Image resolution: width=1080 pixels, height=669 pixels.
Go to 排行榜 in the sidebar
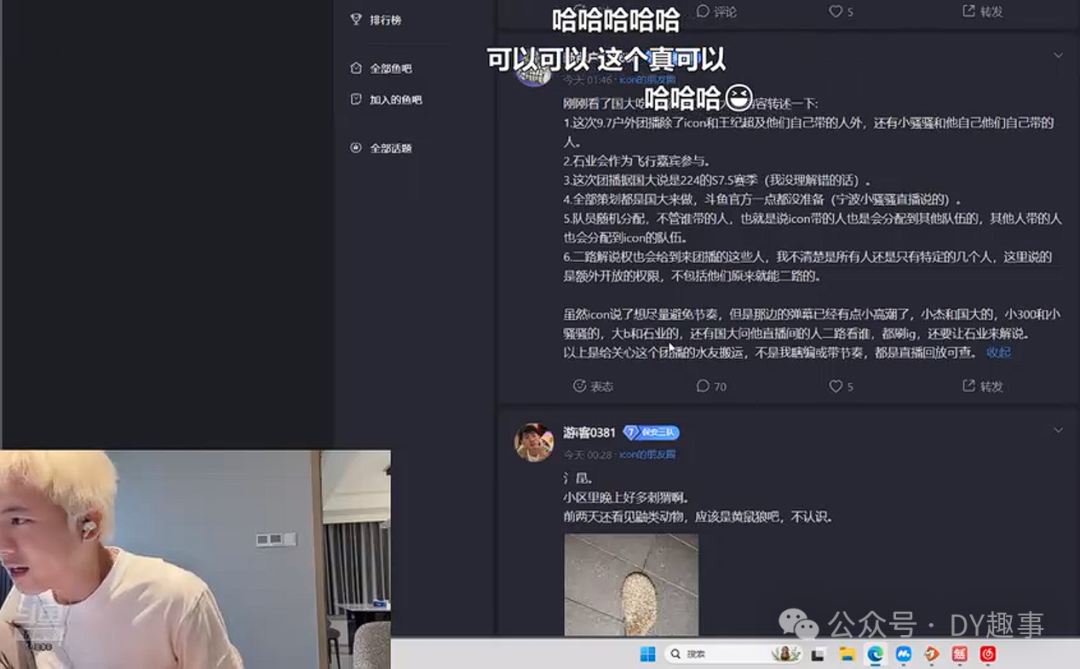click(385, 20)
